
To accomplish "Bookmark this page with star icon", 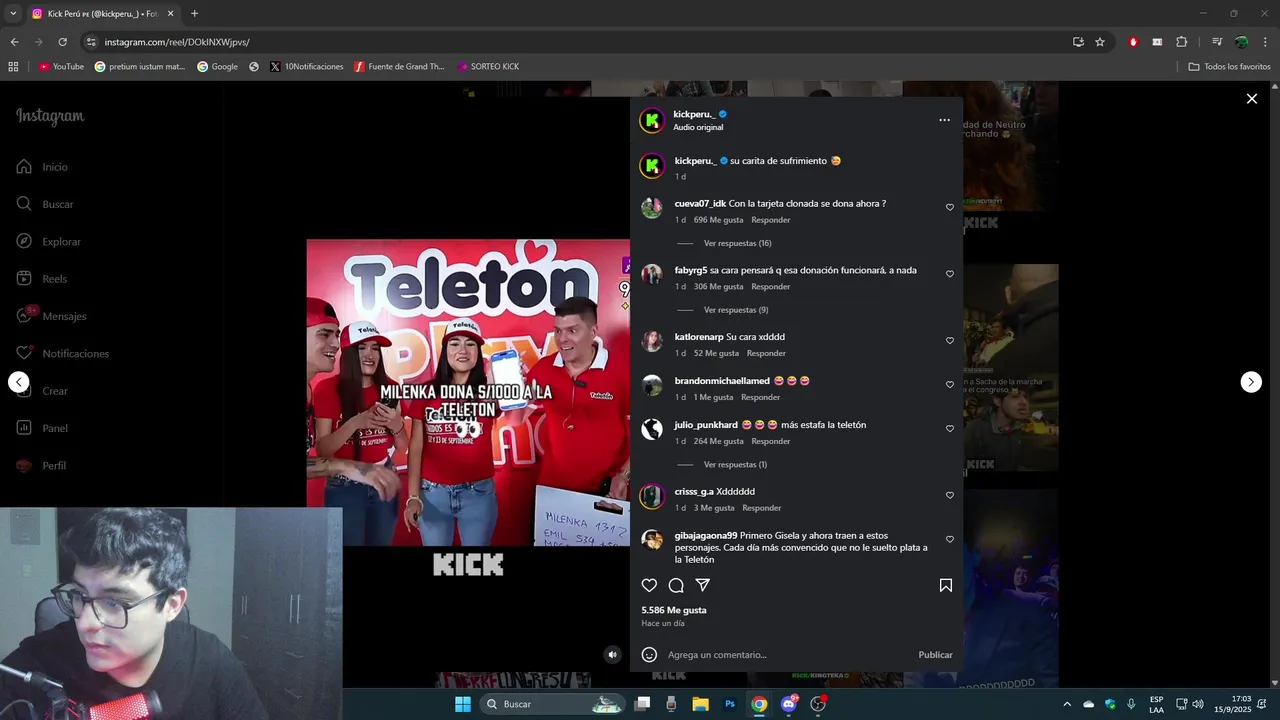I will click(x=1100, y=42).
